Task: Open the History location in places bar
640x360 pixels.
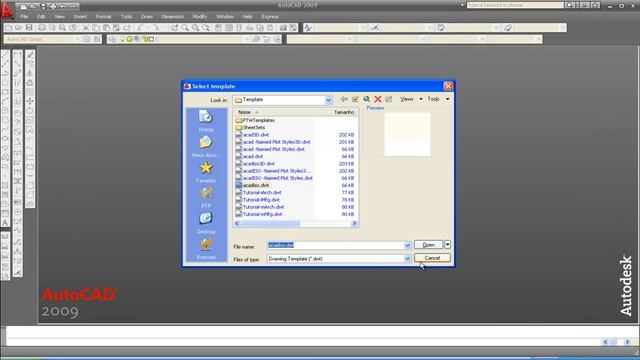Action: coord(206,120)
